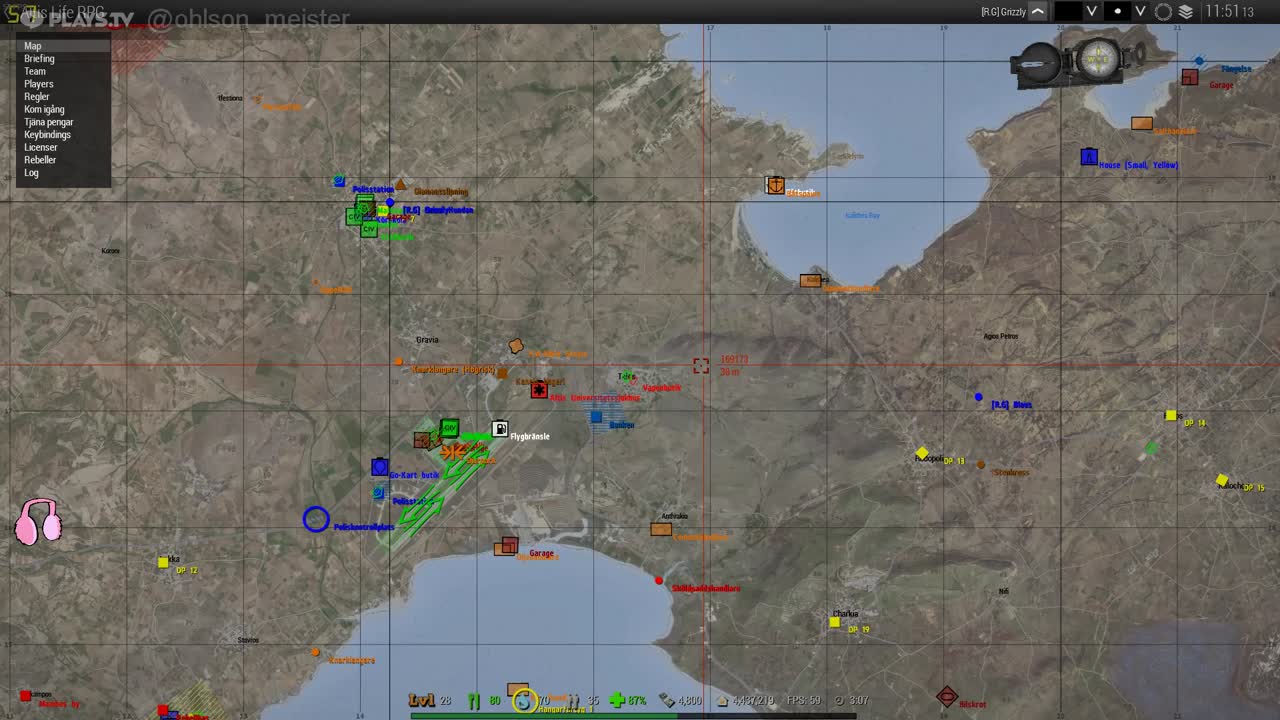The width and height of the screenshot is (1280, 720).
Task: Click the blue Poliskontrollplats circle marker
Action: pos(316,519)
